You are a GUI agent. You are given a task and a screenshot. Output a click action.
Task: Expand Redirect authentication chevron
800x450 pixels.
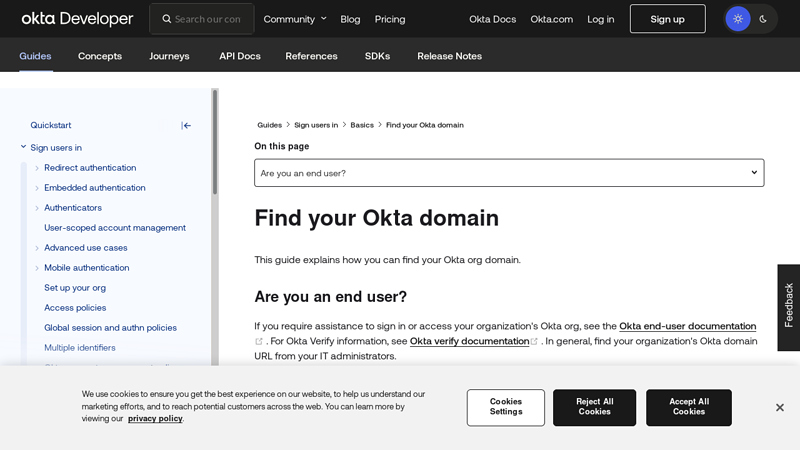click(37, 168)
